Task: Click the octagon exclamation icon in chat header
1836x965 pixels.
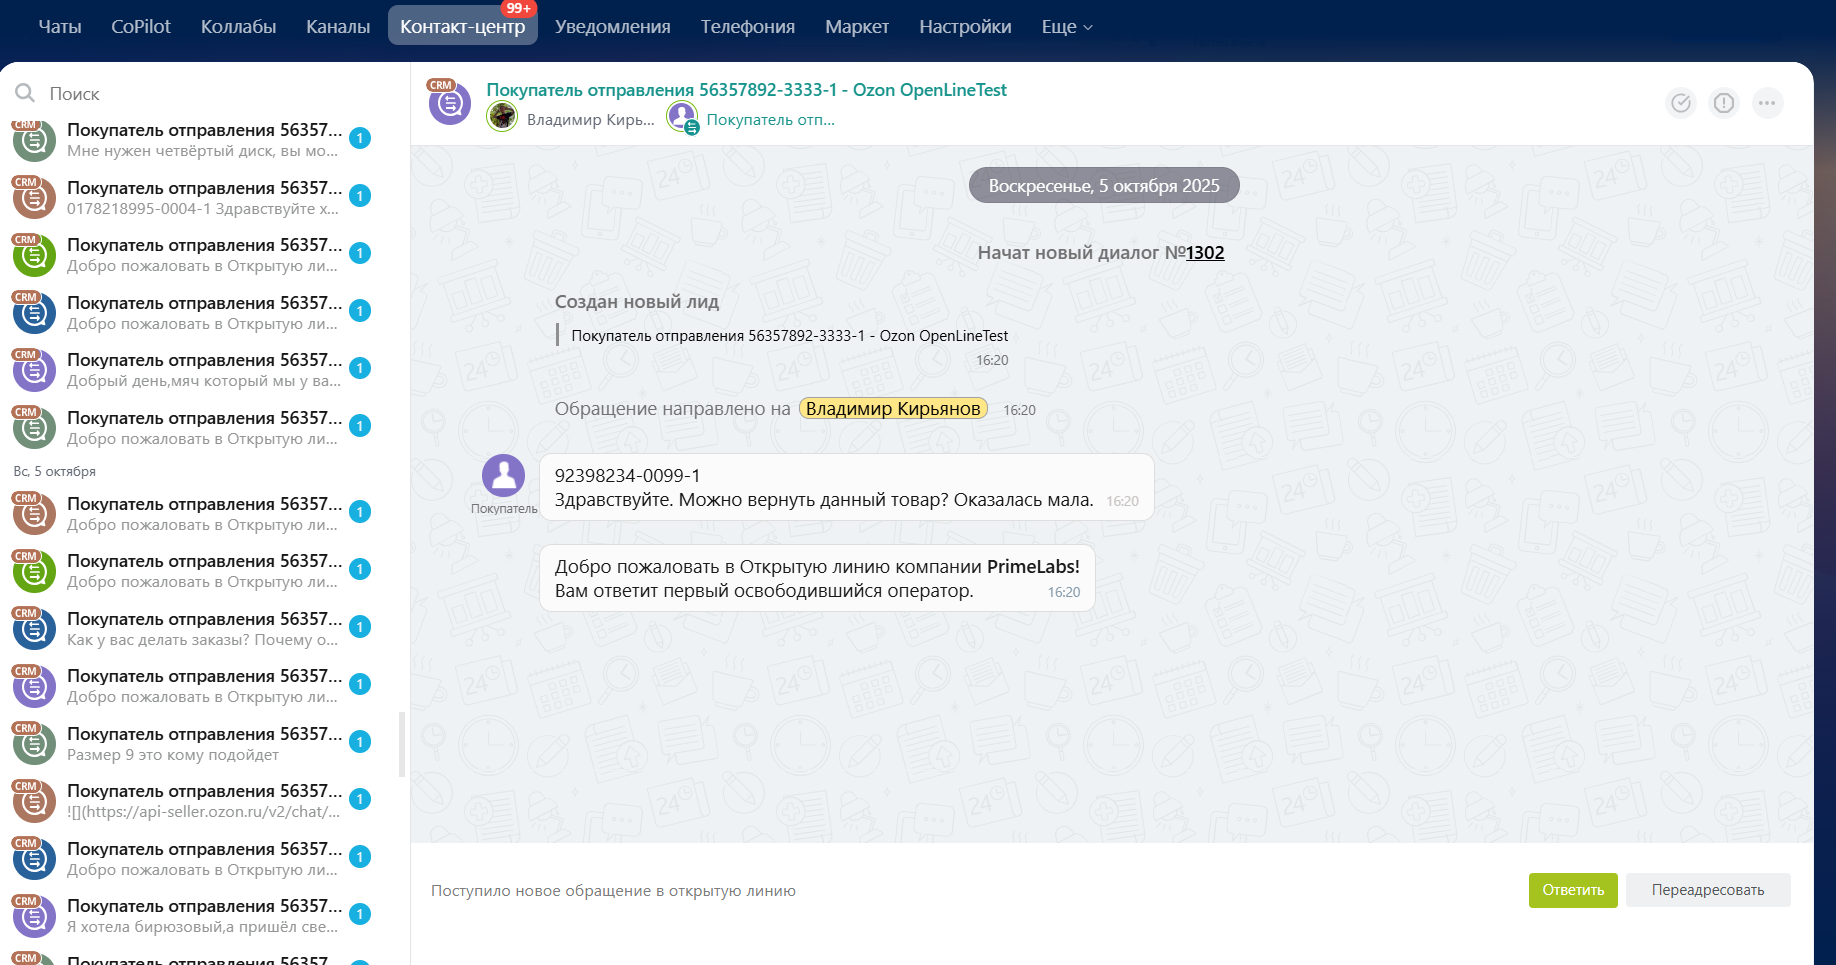Action: click(1724, 103)
